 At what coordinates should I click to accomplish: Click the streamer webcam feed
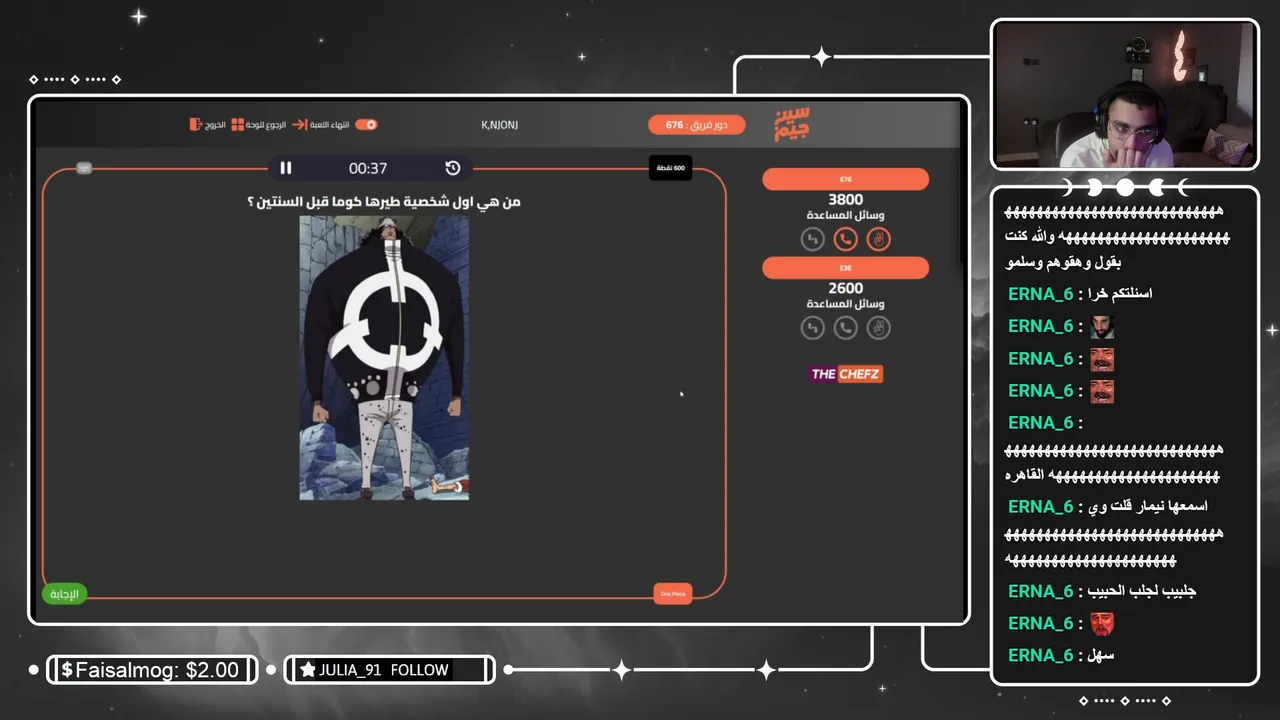click(1125, 95)
